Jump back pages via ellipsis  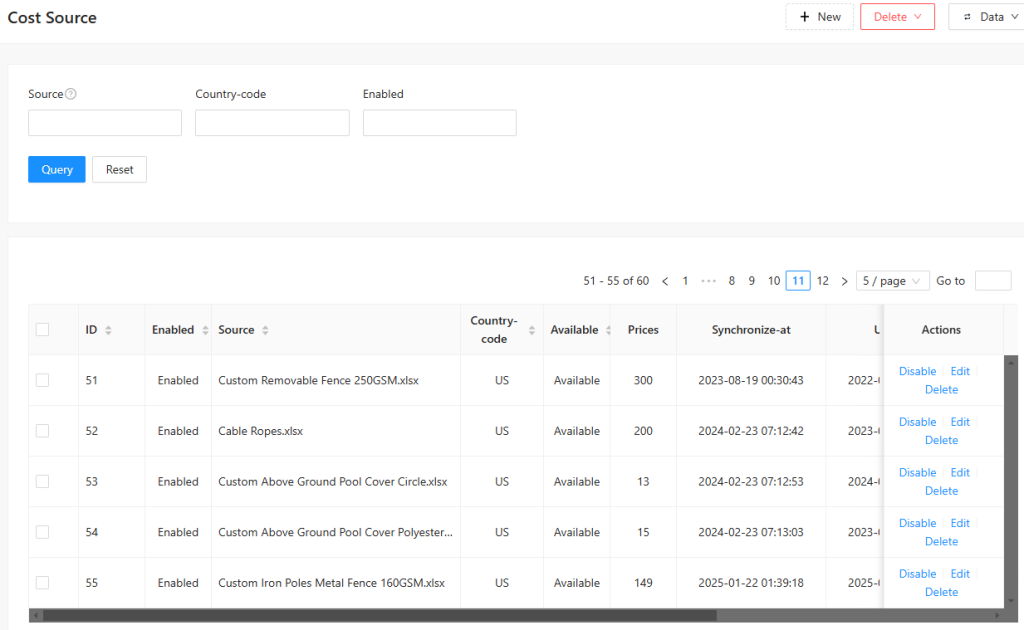coord(709,281)
